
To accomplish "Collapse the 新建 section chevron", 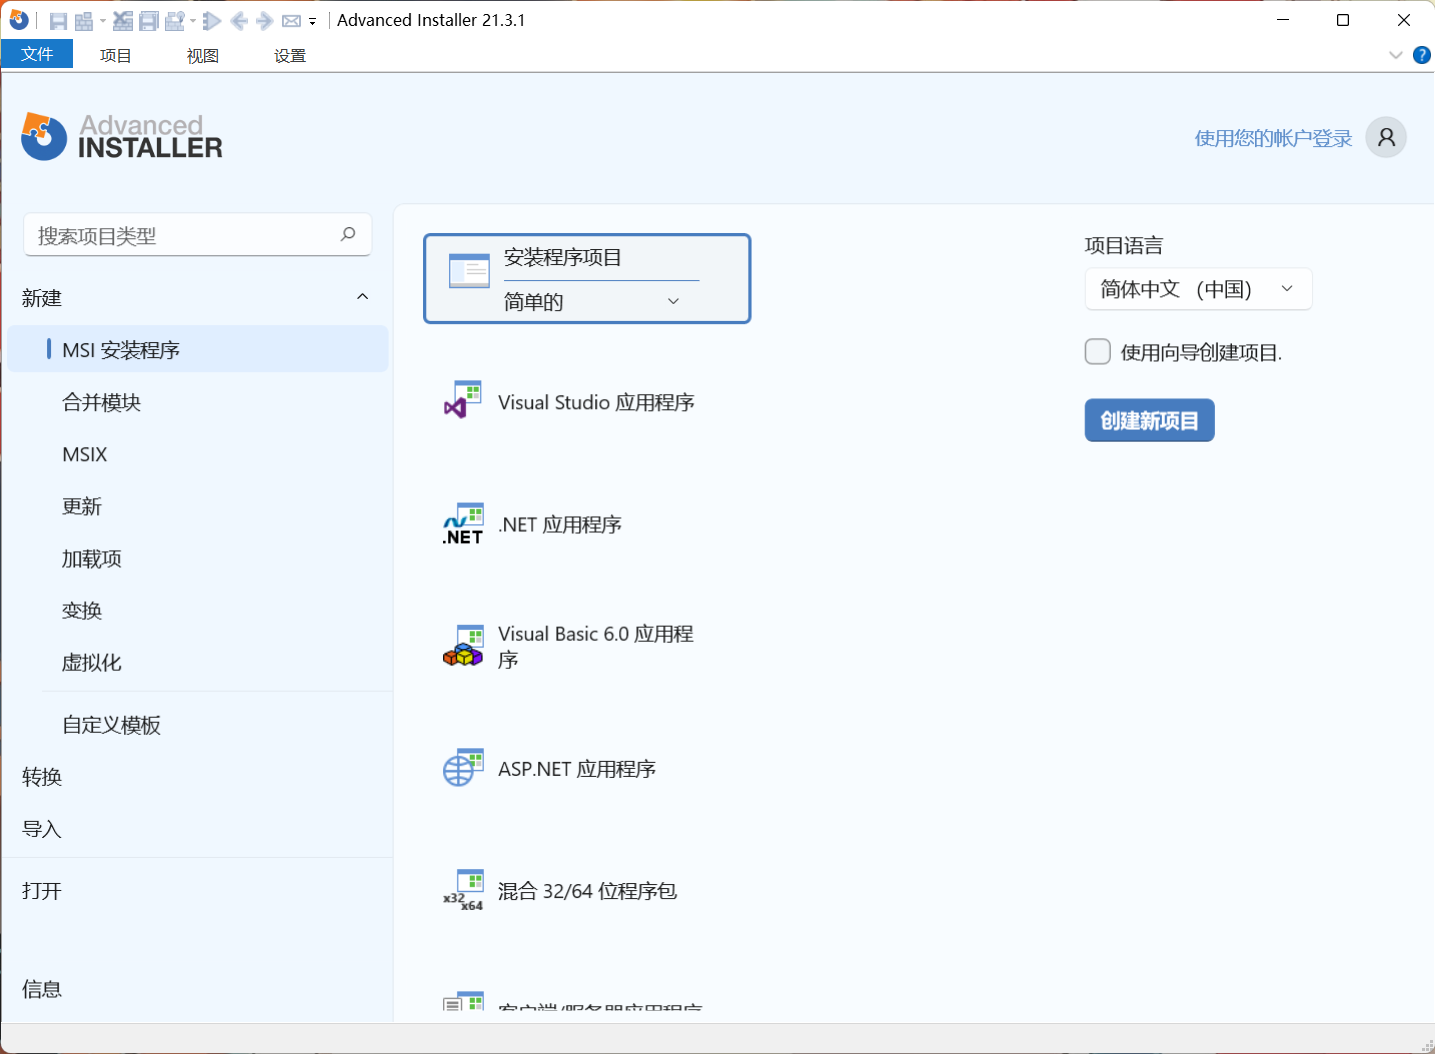I will tap(362, 297).
